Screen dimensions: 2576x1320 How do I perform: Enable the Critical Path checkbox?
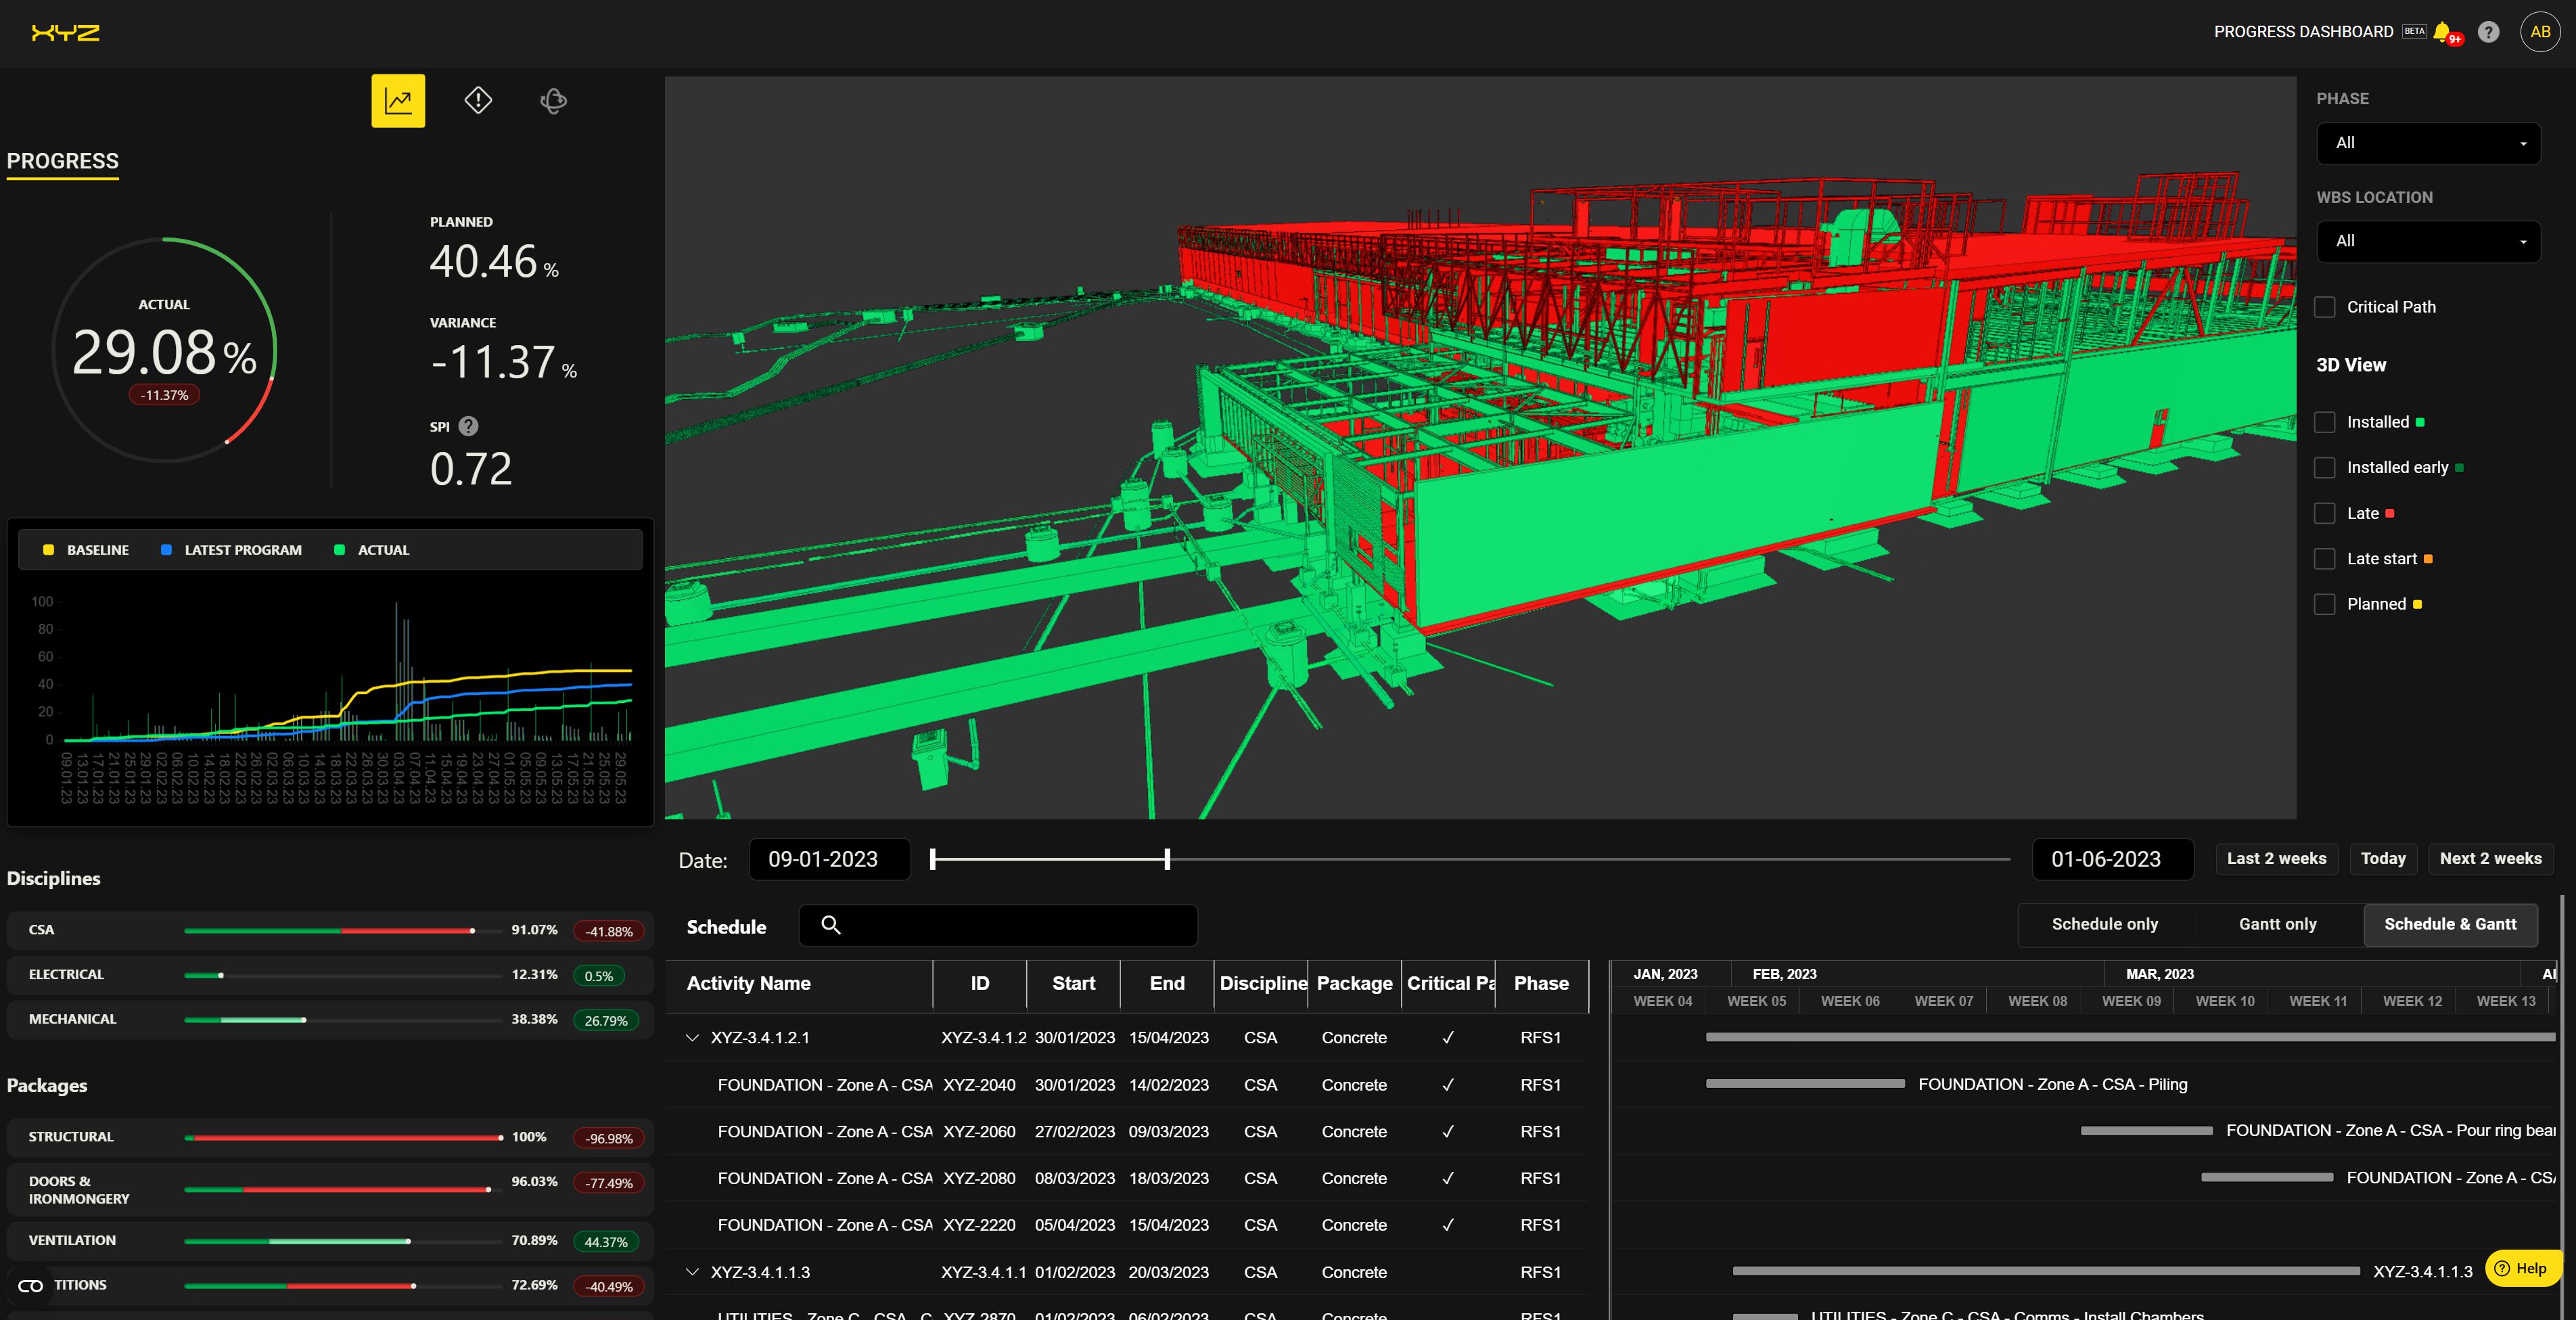pos(2325,307)
